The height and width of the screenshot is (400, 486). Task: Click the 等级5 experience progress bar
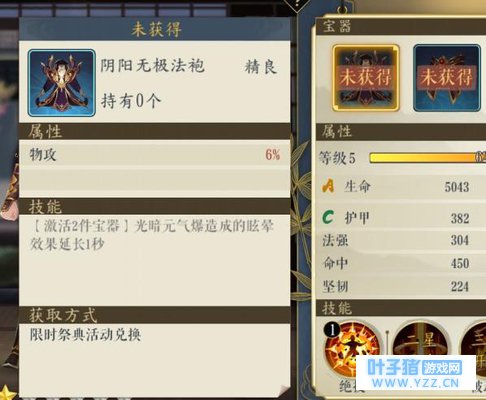(428, 157)
